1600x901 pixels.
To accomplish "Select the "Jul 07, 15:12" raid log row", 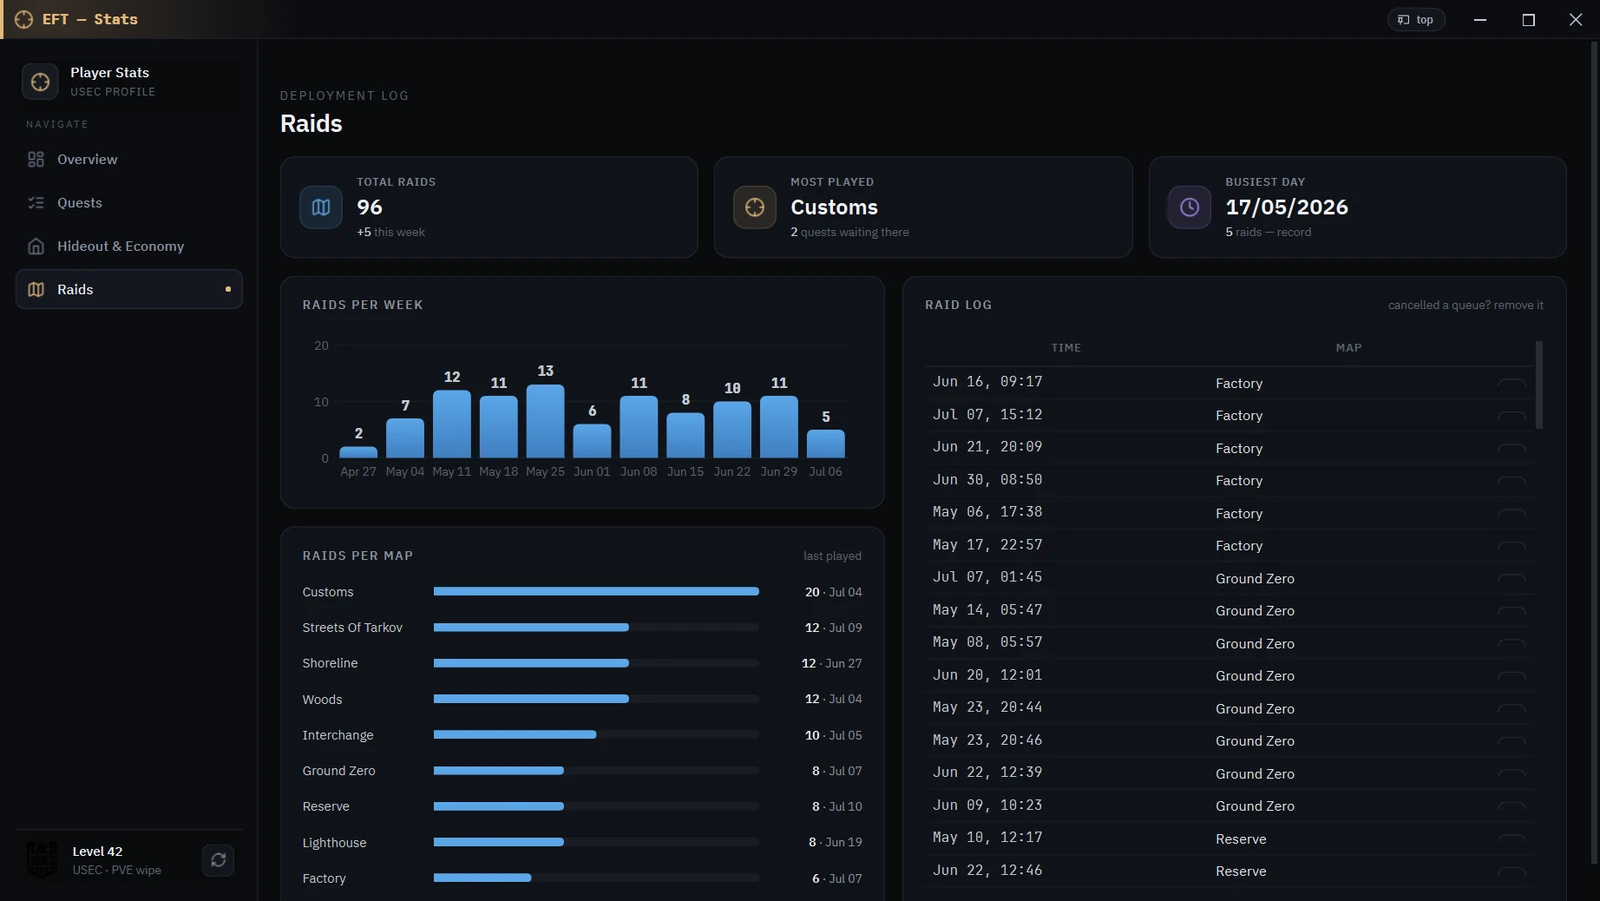I will (x=1230, y=415).
